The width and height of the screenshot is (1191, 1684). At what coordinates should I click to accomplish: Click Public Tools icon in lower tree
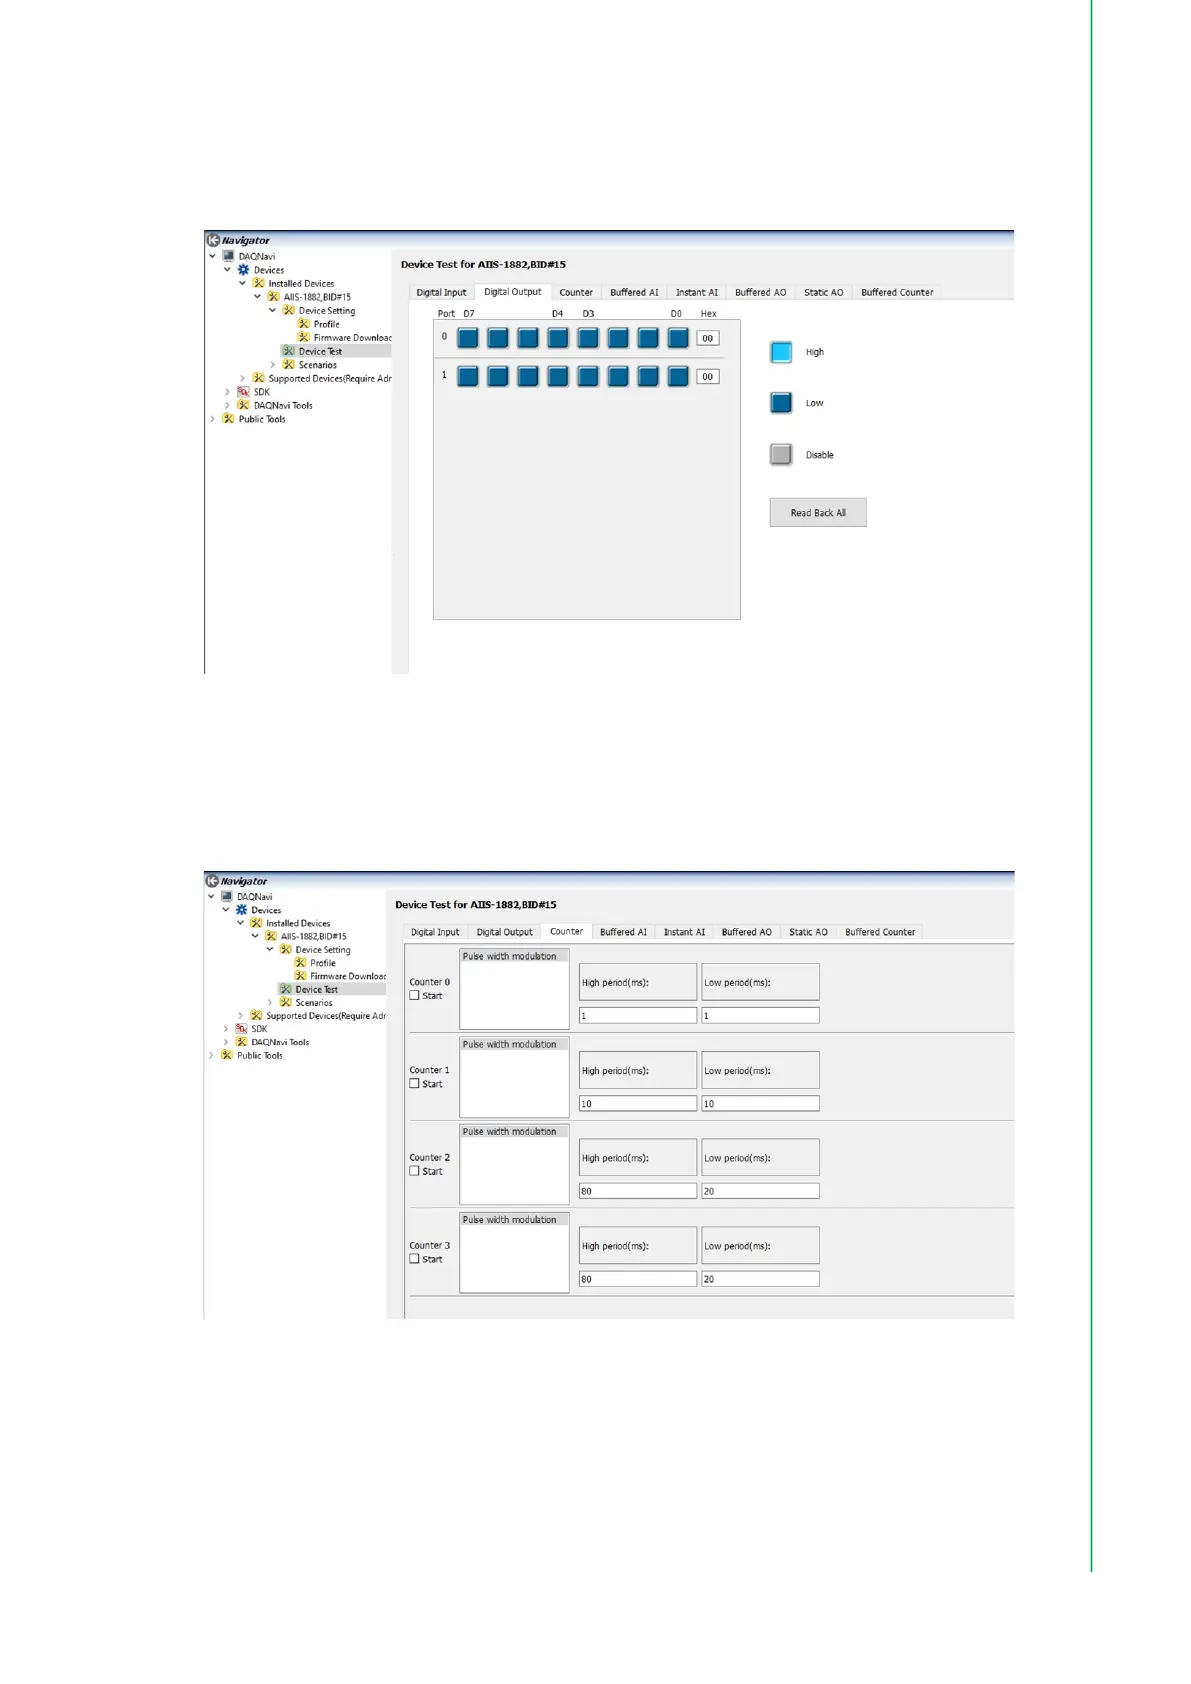pos(227,1056)
